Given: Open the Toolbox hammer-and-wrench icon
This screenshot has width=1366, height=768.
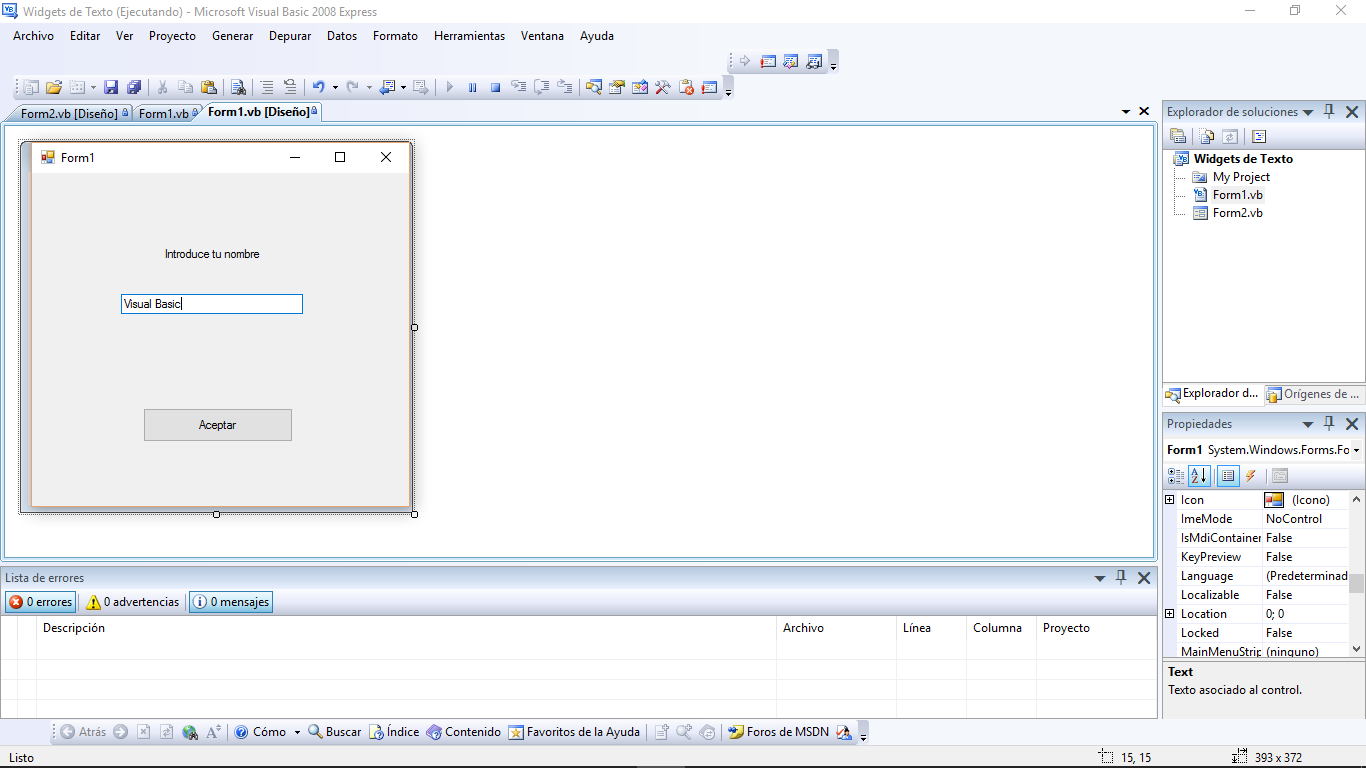Looking at the screenshot, I should 663,87.
